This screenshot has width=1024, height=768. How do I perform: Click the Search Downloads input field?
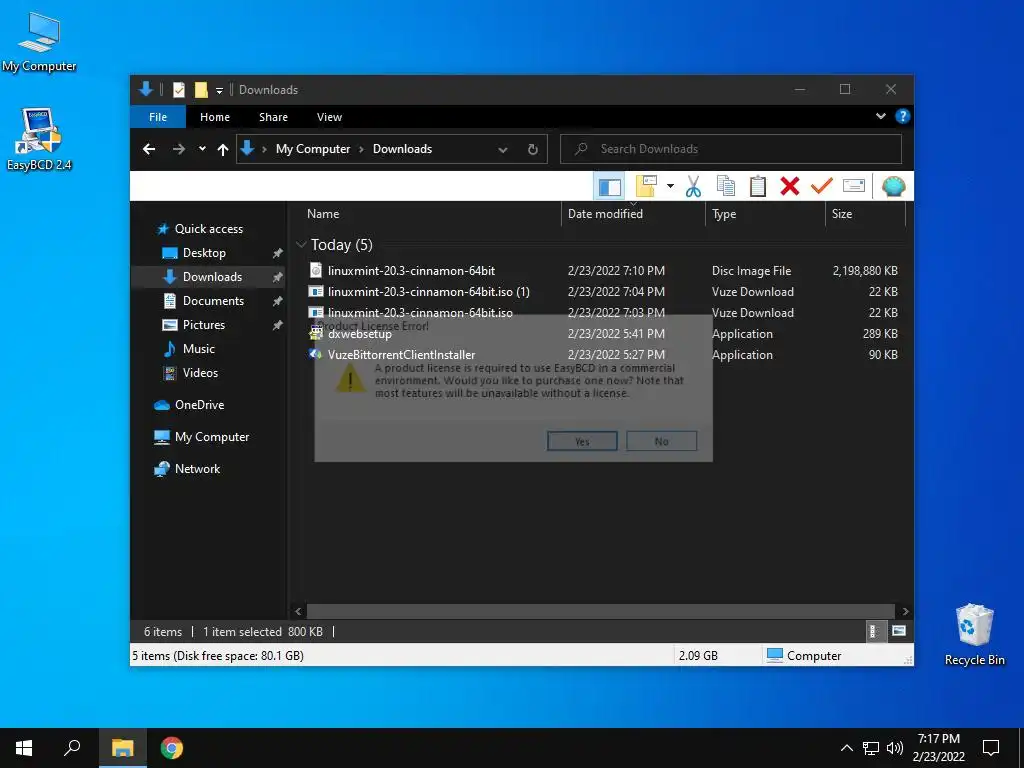[731, 149]
